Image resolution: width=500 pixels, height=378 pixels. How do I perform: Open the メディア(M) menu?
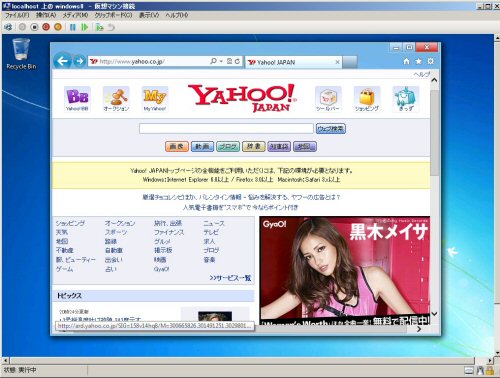click(x=75, y=15)
